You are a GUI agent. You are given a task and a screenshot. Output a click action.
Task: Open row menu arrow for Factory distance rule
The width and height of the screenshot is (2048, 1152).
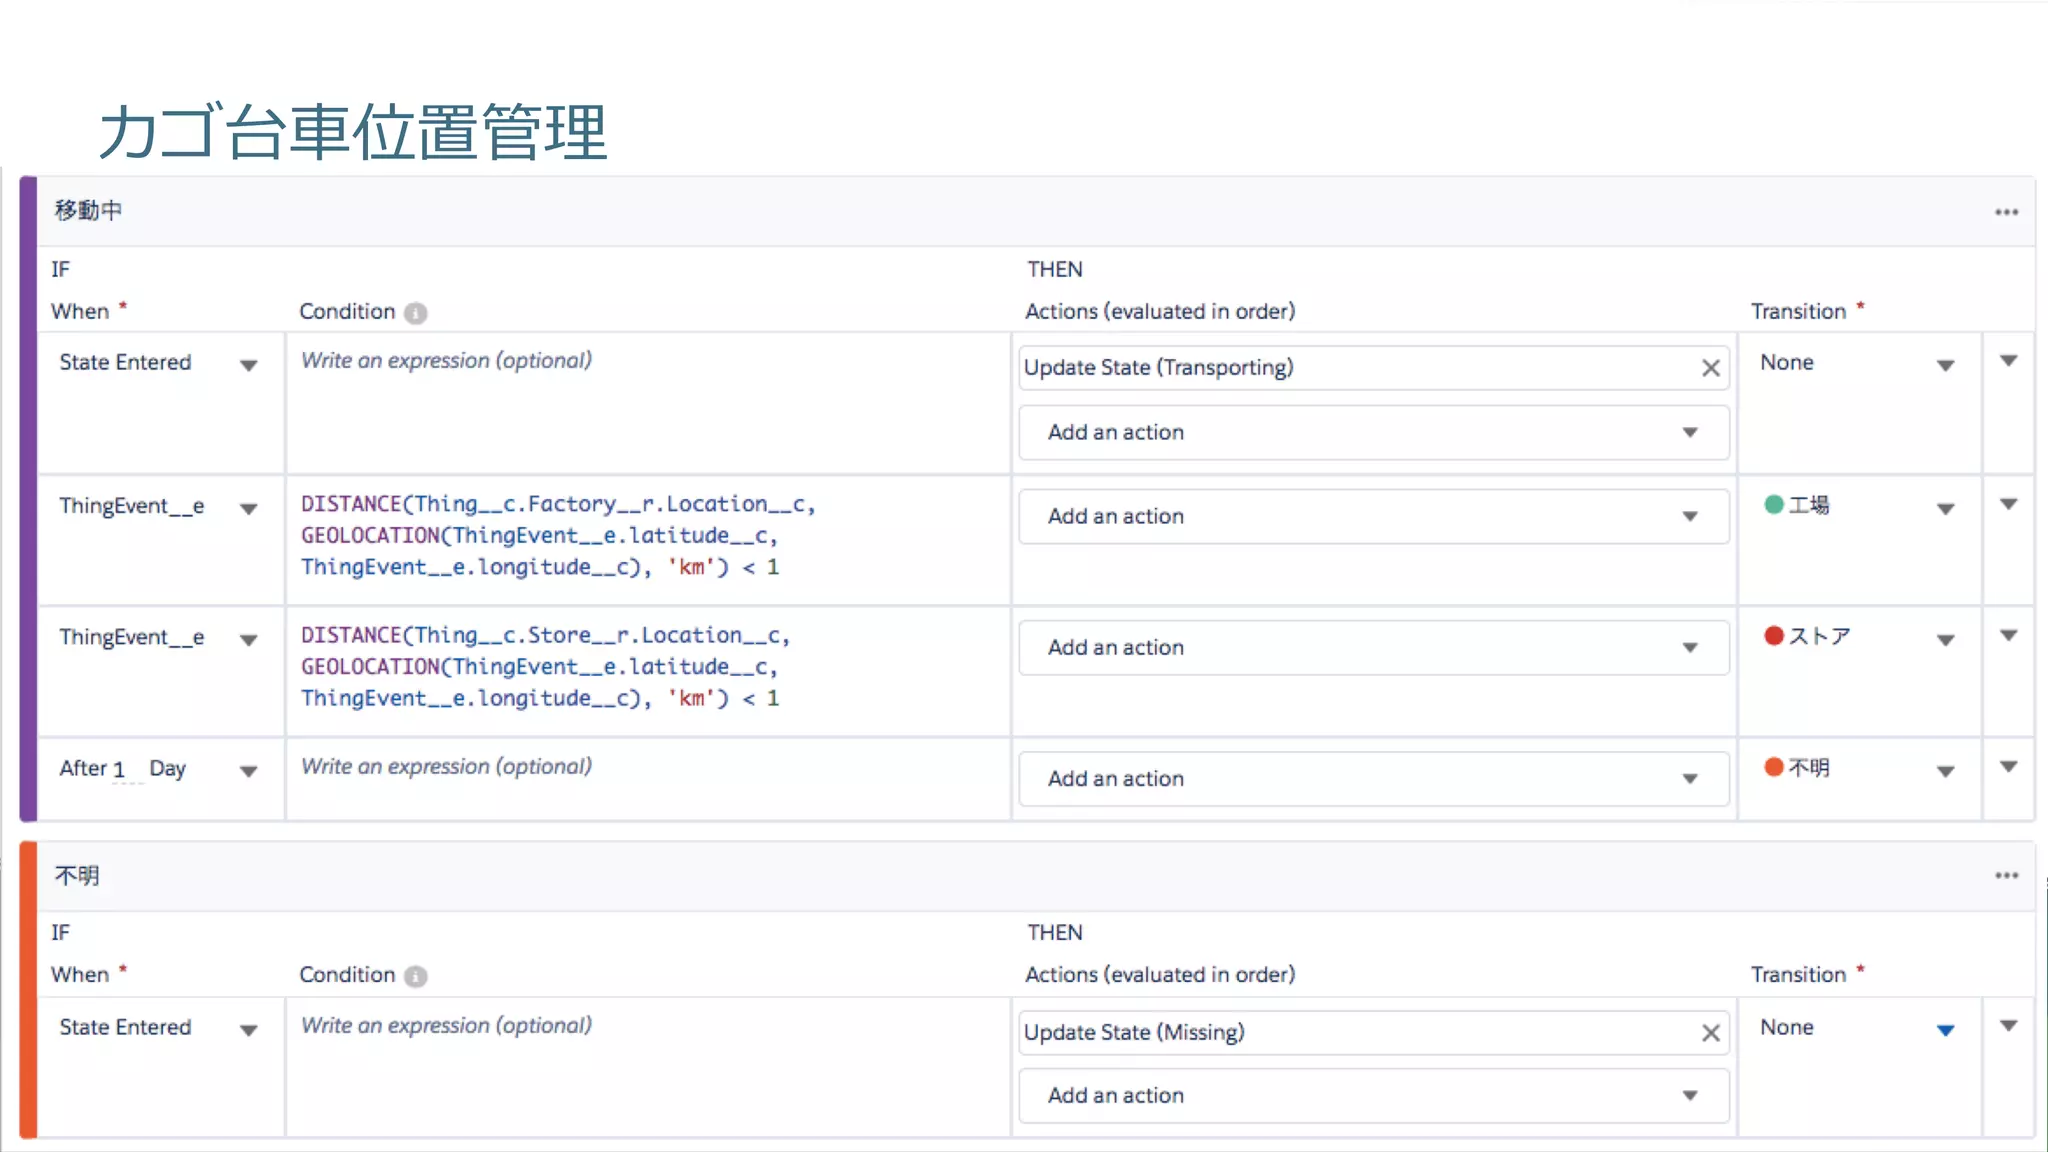(x=2008, y=505)
